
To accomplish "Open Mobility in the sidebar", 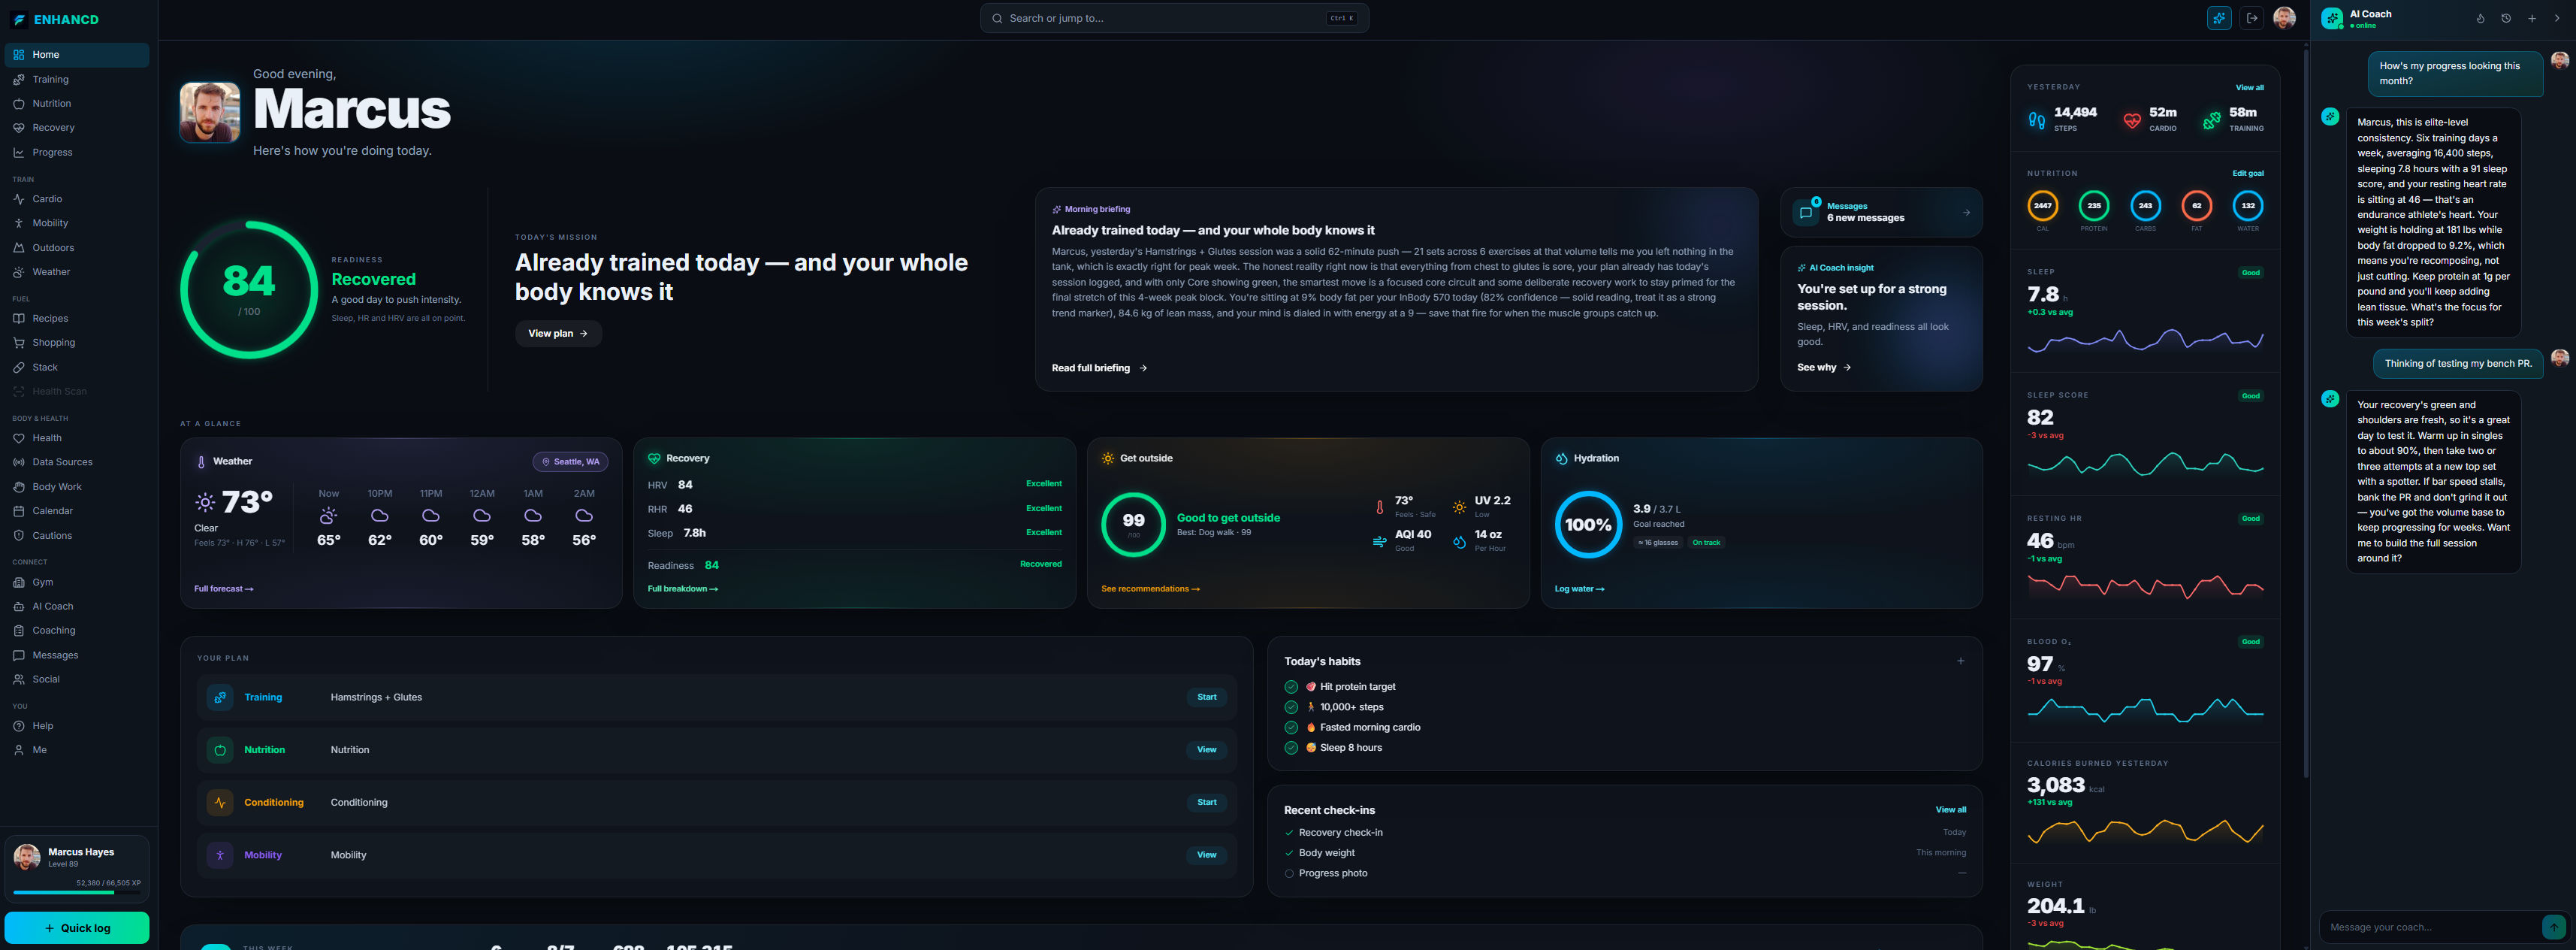I will [x=77, y=223].
